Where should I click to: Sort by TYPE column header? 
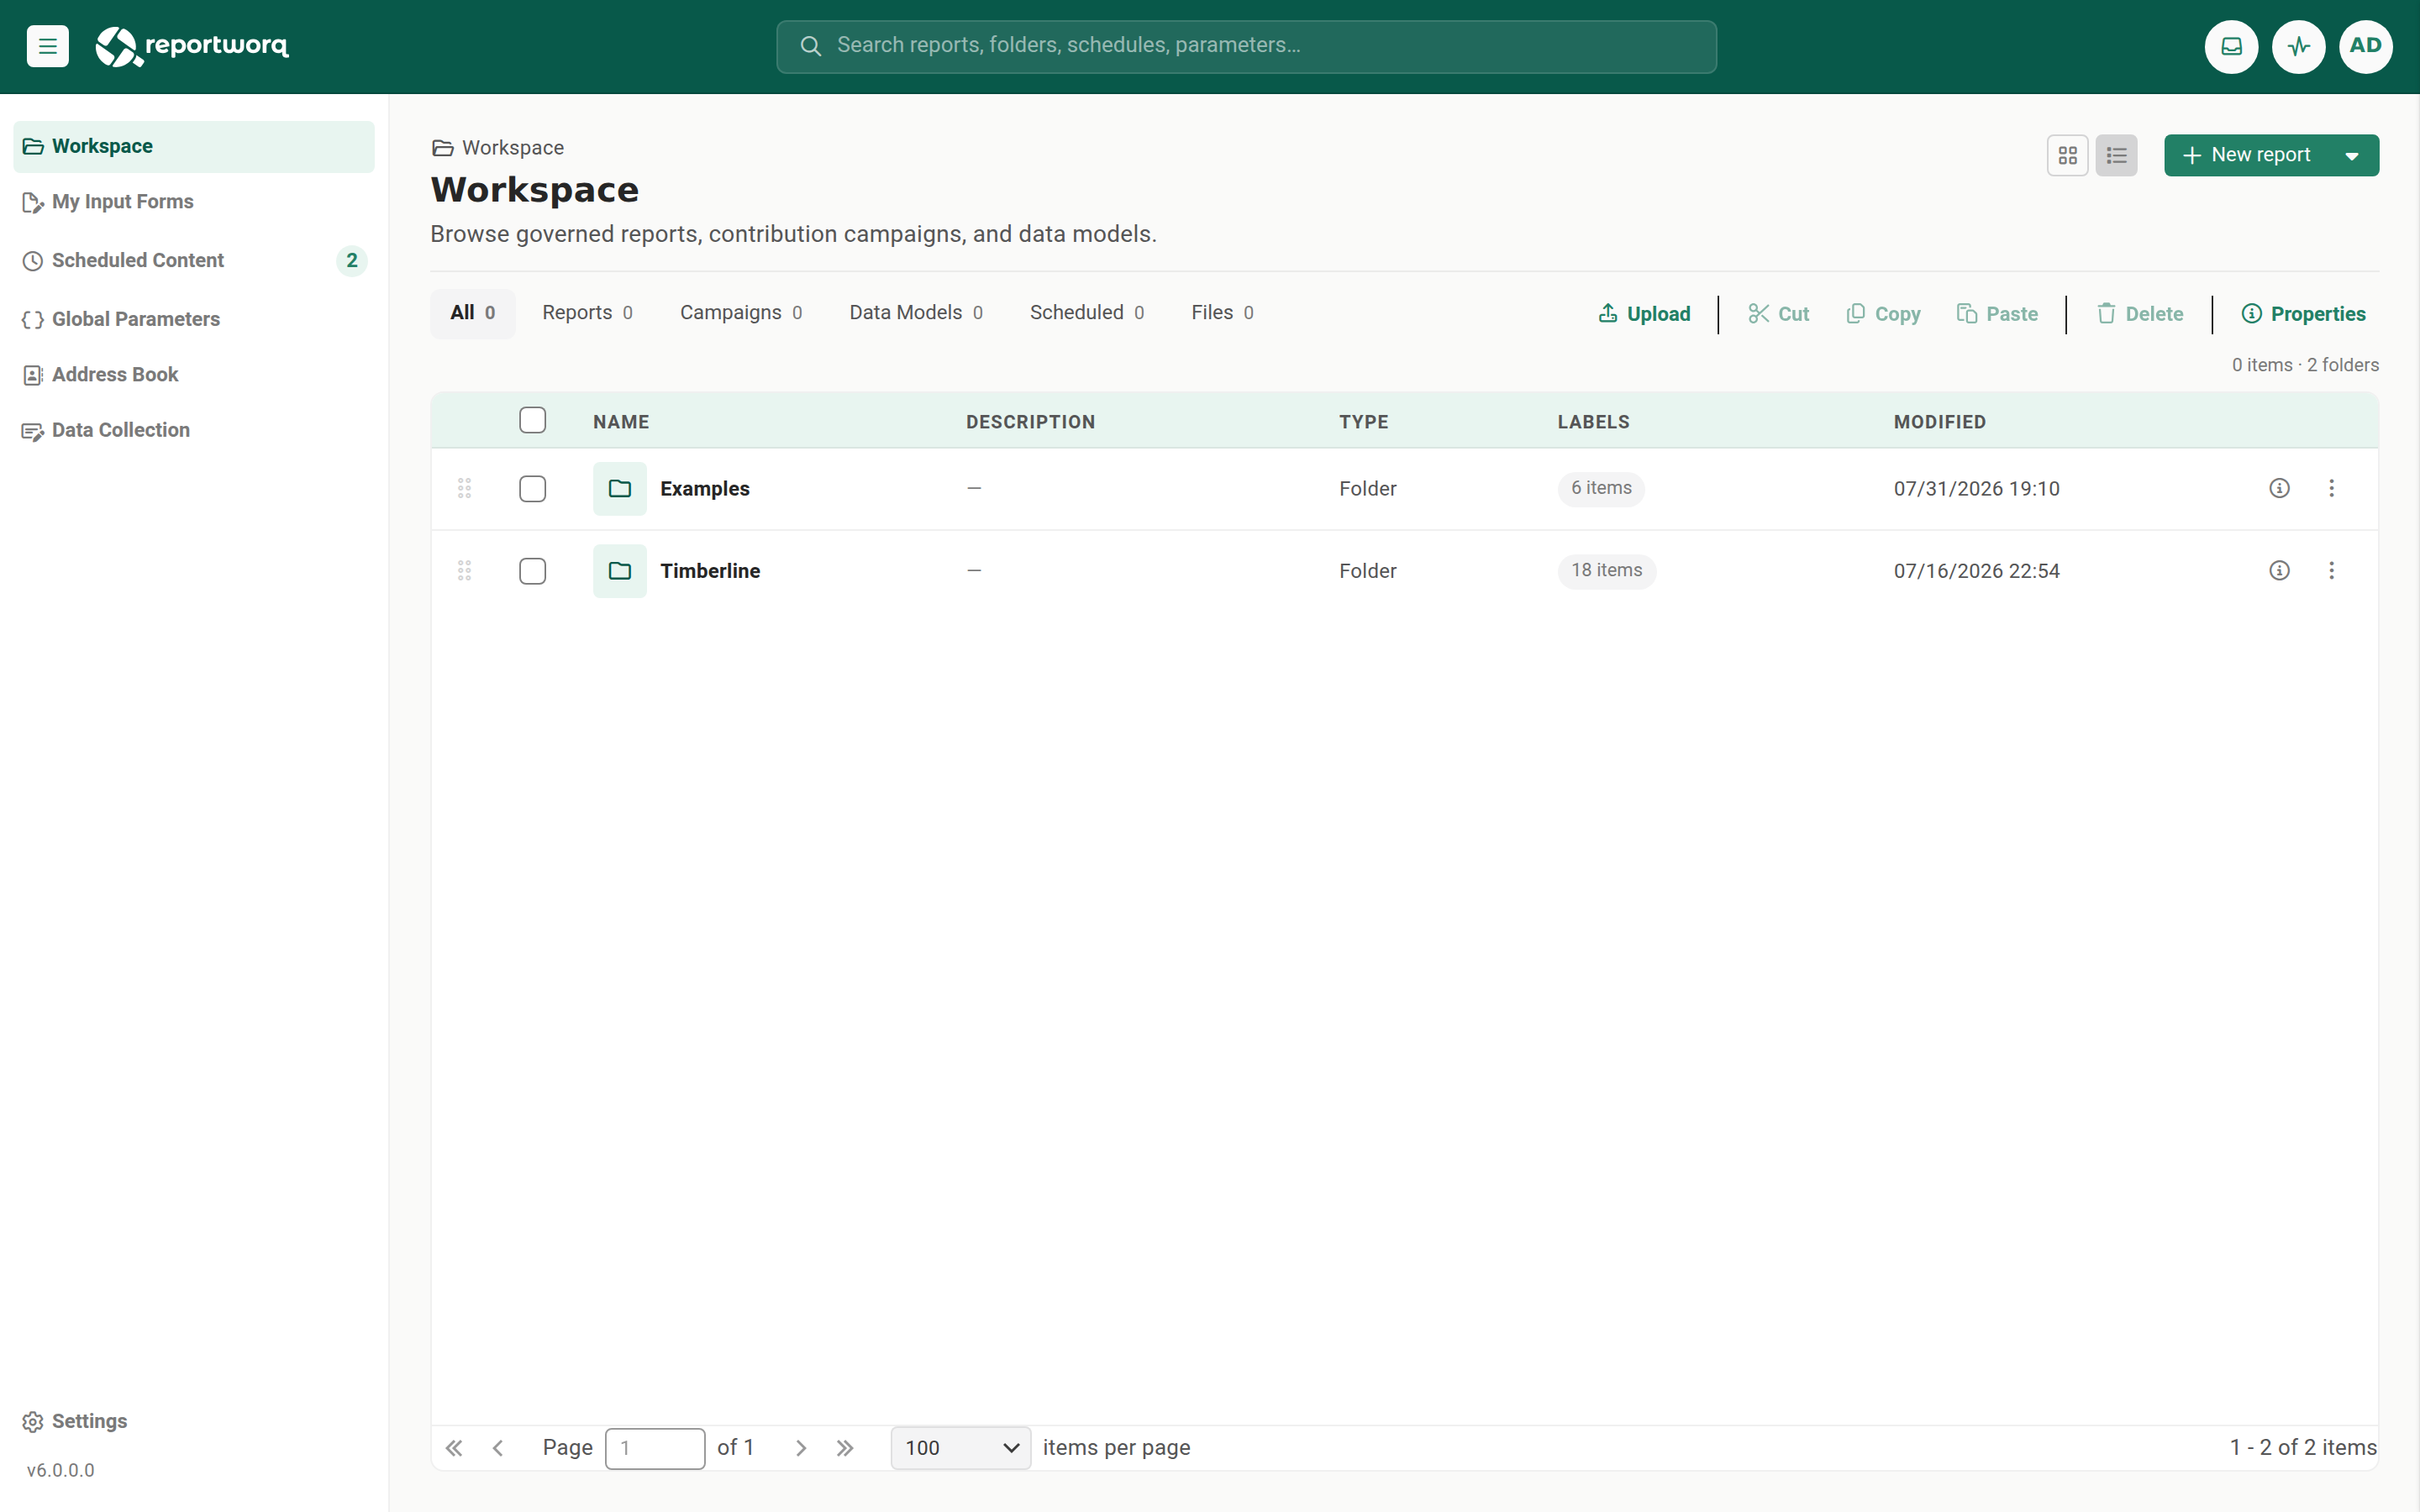point(1363,422)
